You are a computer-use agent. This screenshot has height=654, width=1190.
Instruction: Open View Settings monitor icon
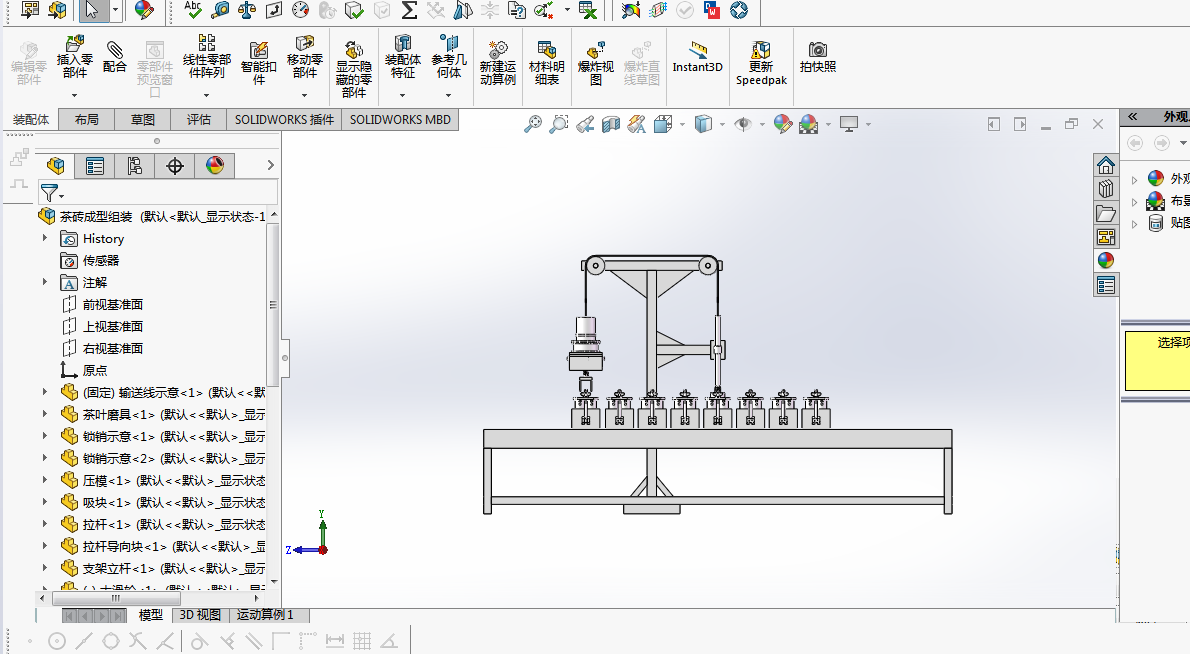[848, 124]
